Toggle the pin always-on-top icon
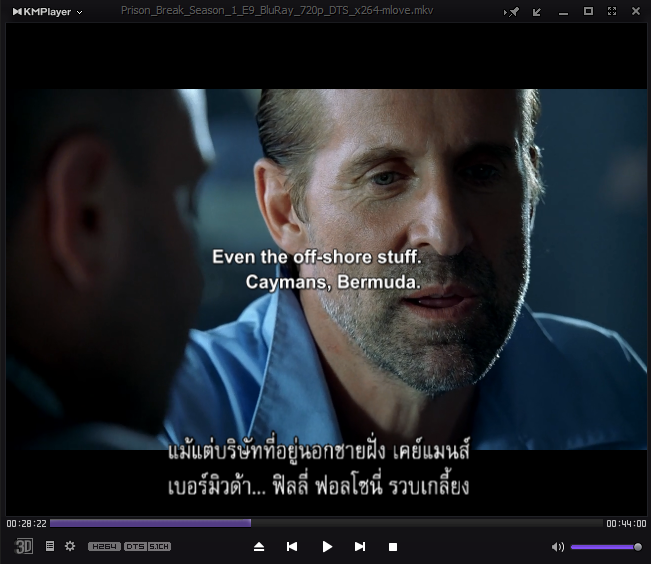This screenshot has height=564, width=651. coord(512,12)
